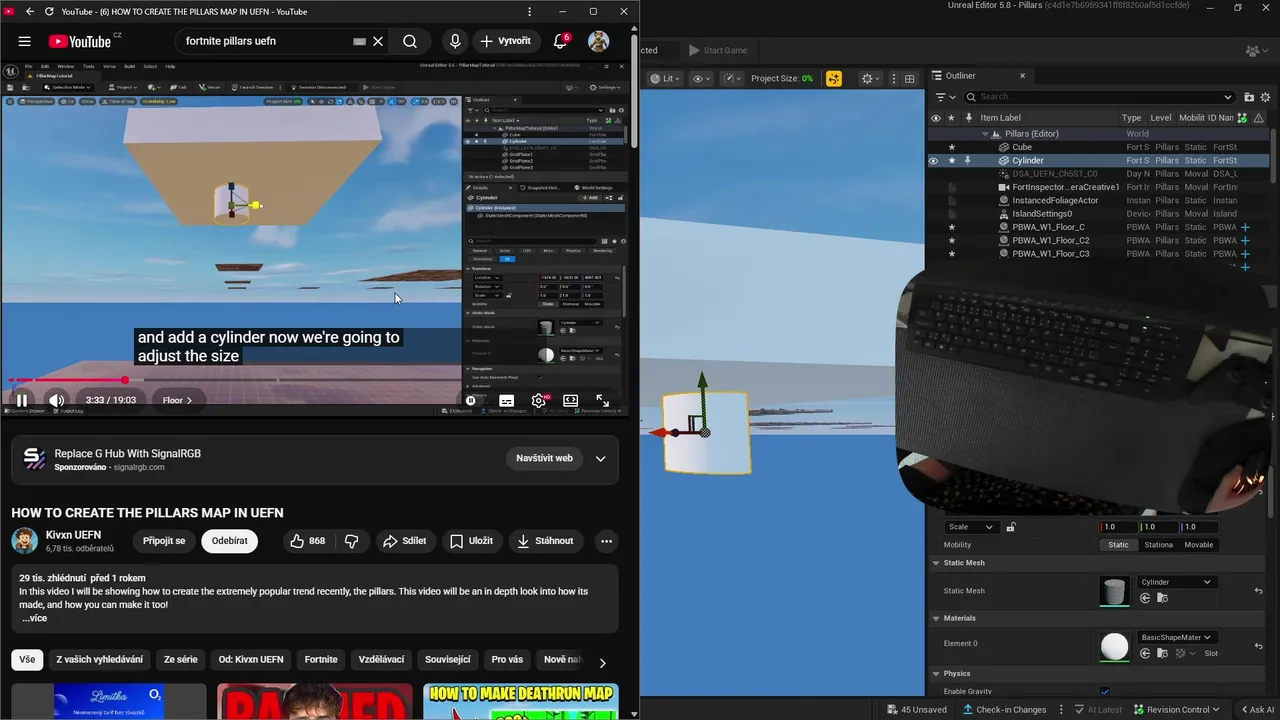
Task: Open Outliner settings gear
Action: (1266, 97)
